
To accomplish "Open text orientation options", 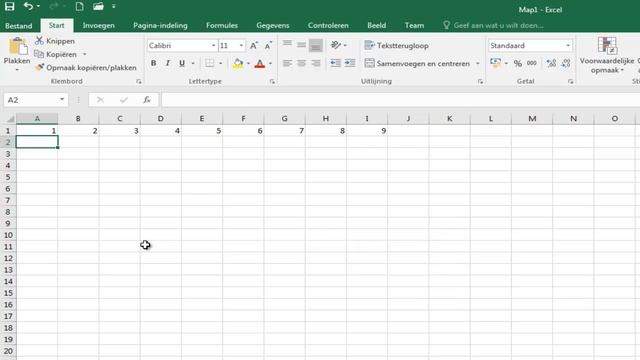I will point(338,45).
